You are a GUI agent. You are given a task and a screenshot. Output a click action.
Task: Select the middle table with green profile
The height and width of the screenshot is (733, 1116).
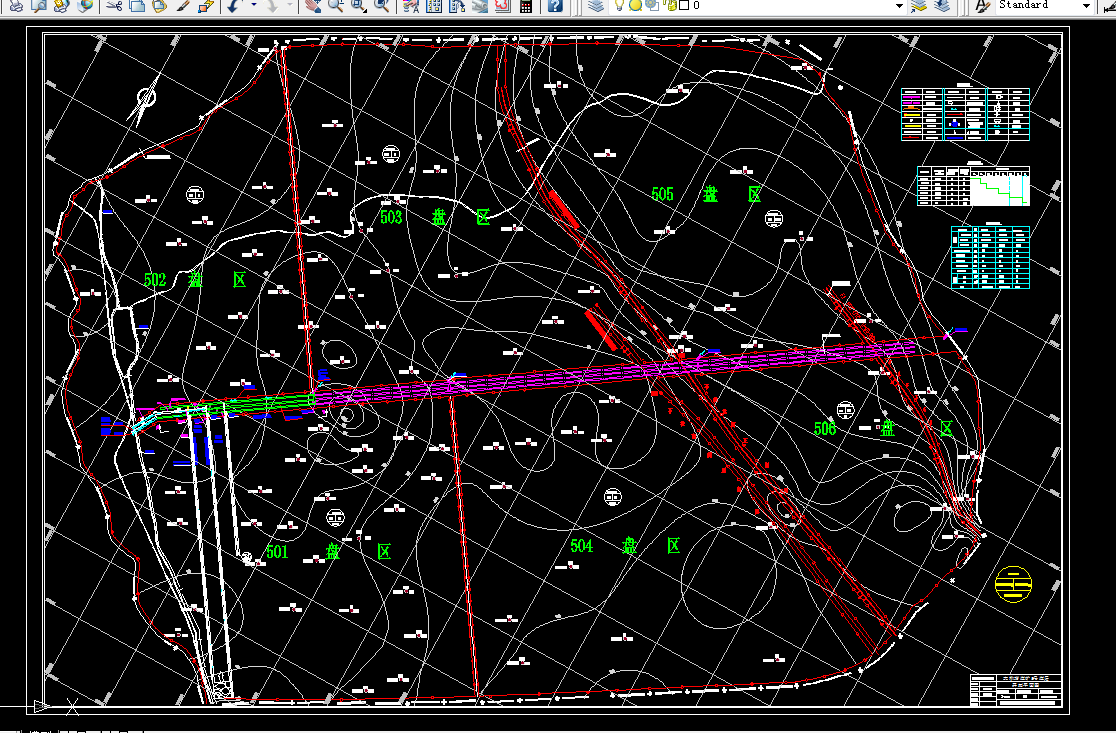click(973, 186)
